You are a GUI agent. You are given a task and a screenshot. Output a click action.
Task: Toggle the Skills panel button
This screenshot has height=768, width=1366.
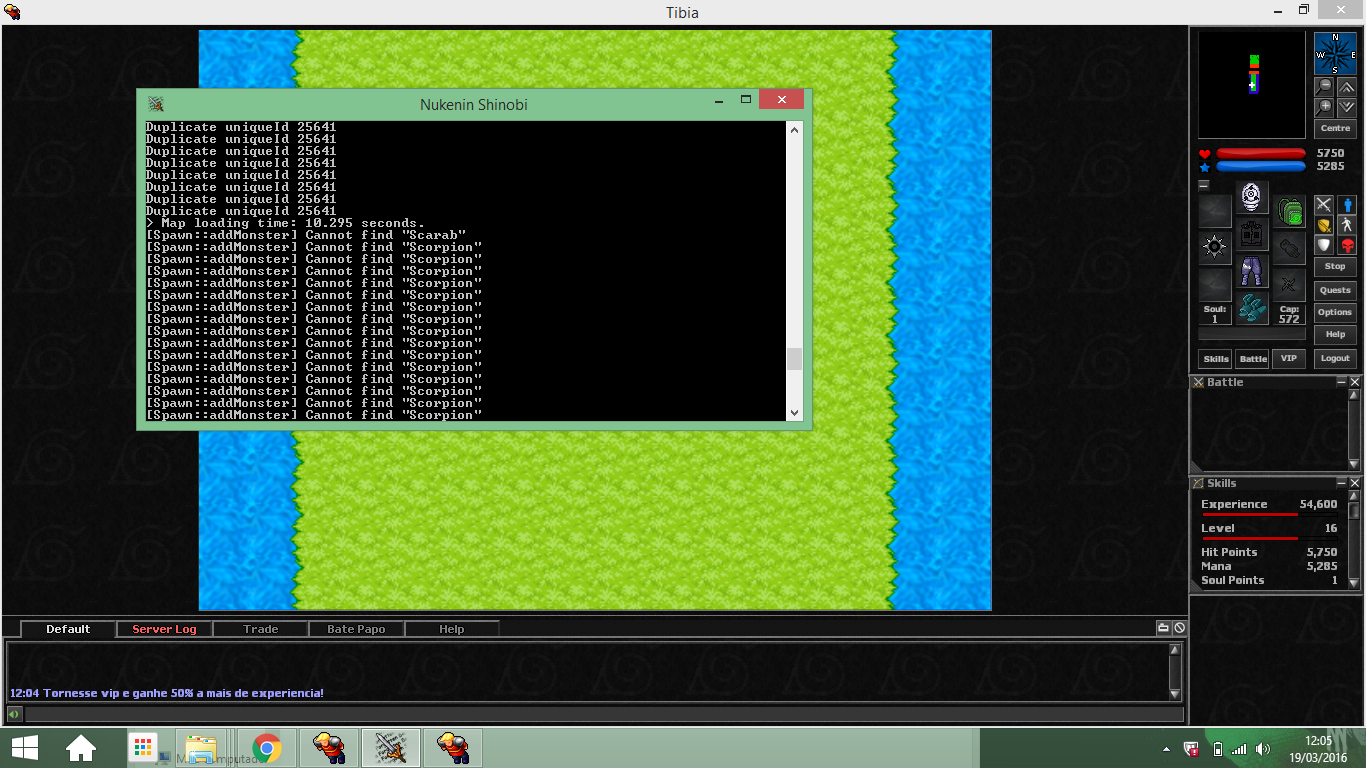pyautogui.click(x=1215, y=358)
